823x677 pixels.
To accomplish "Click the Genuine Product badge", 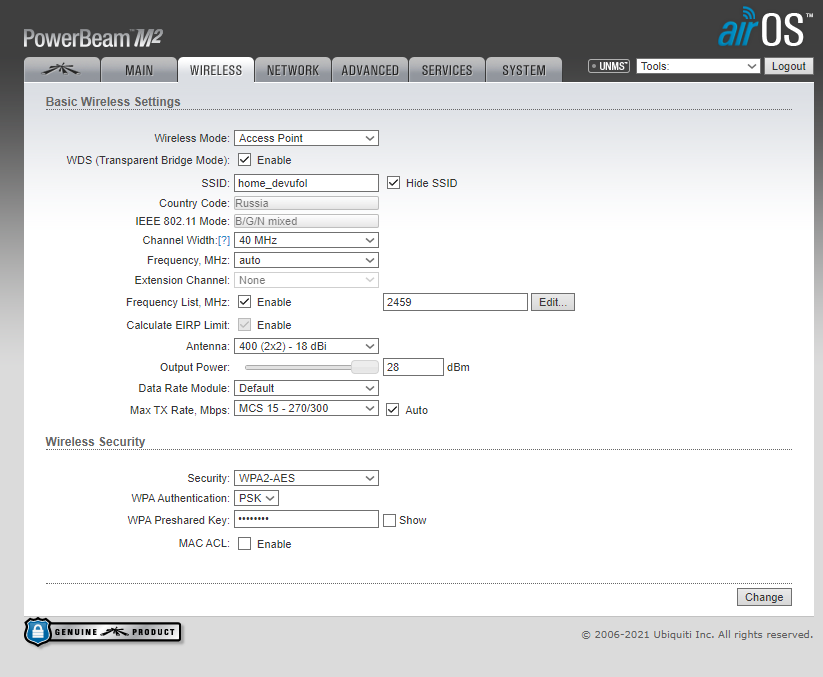I will [103, 631].
